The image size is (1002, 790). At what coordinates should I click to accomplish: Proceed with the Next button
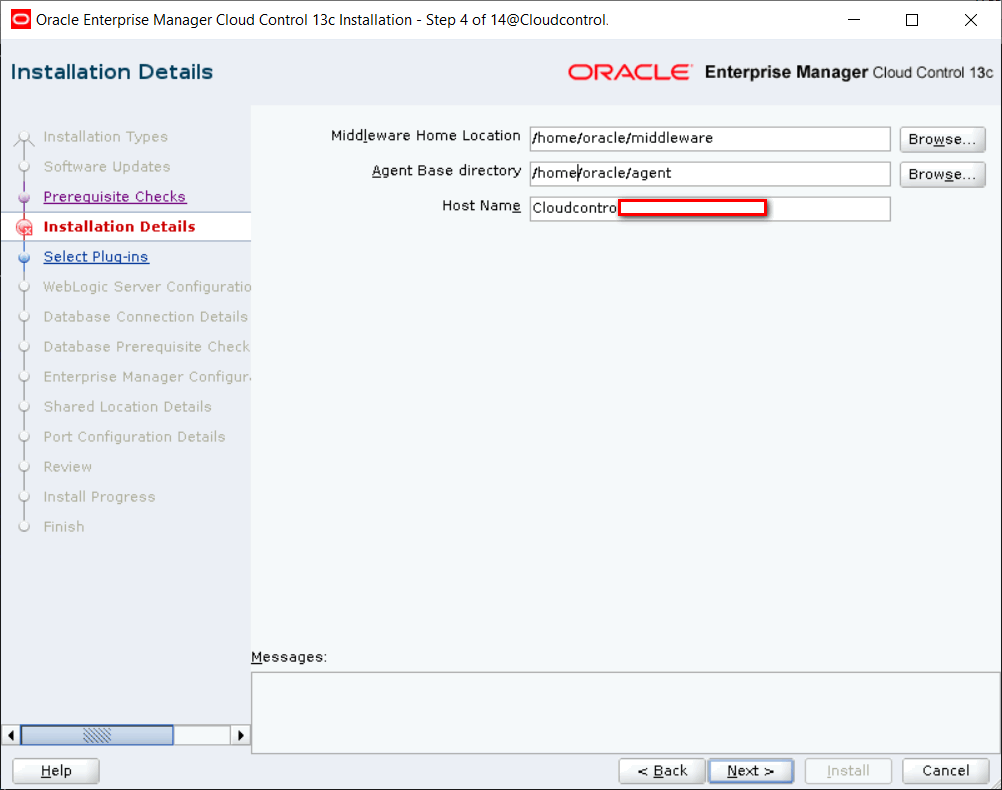click(x=751, y=771)
